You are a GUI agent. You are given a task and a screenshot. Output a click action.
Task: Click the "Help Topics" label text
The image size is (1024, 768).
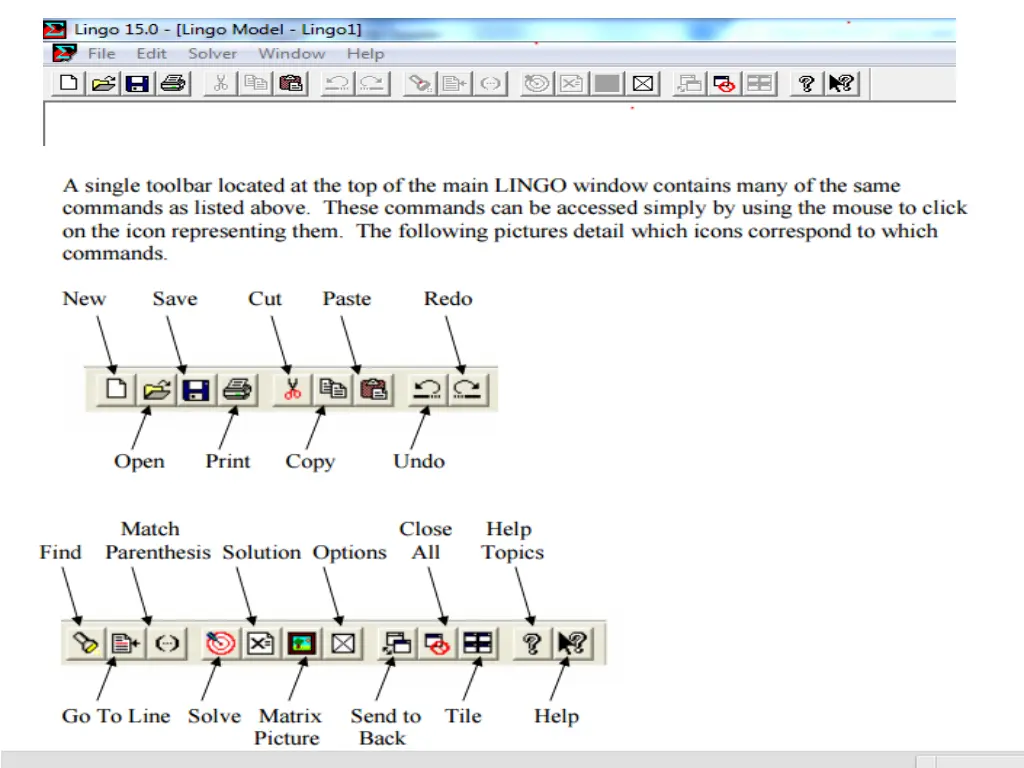click(513, 541)
